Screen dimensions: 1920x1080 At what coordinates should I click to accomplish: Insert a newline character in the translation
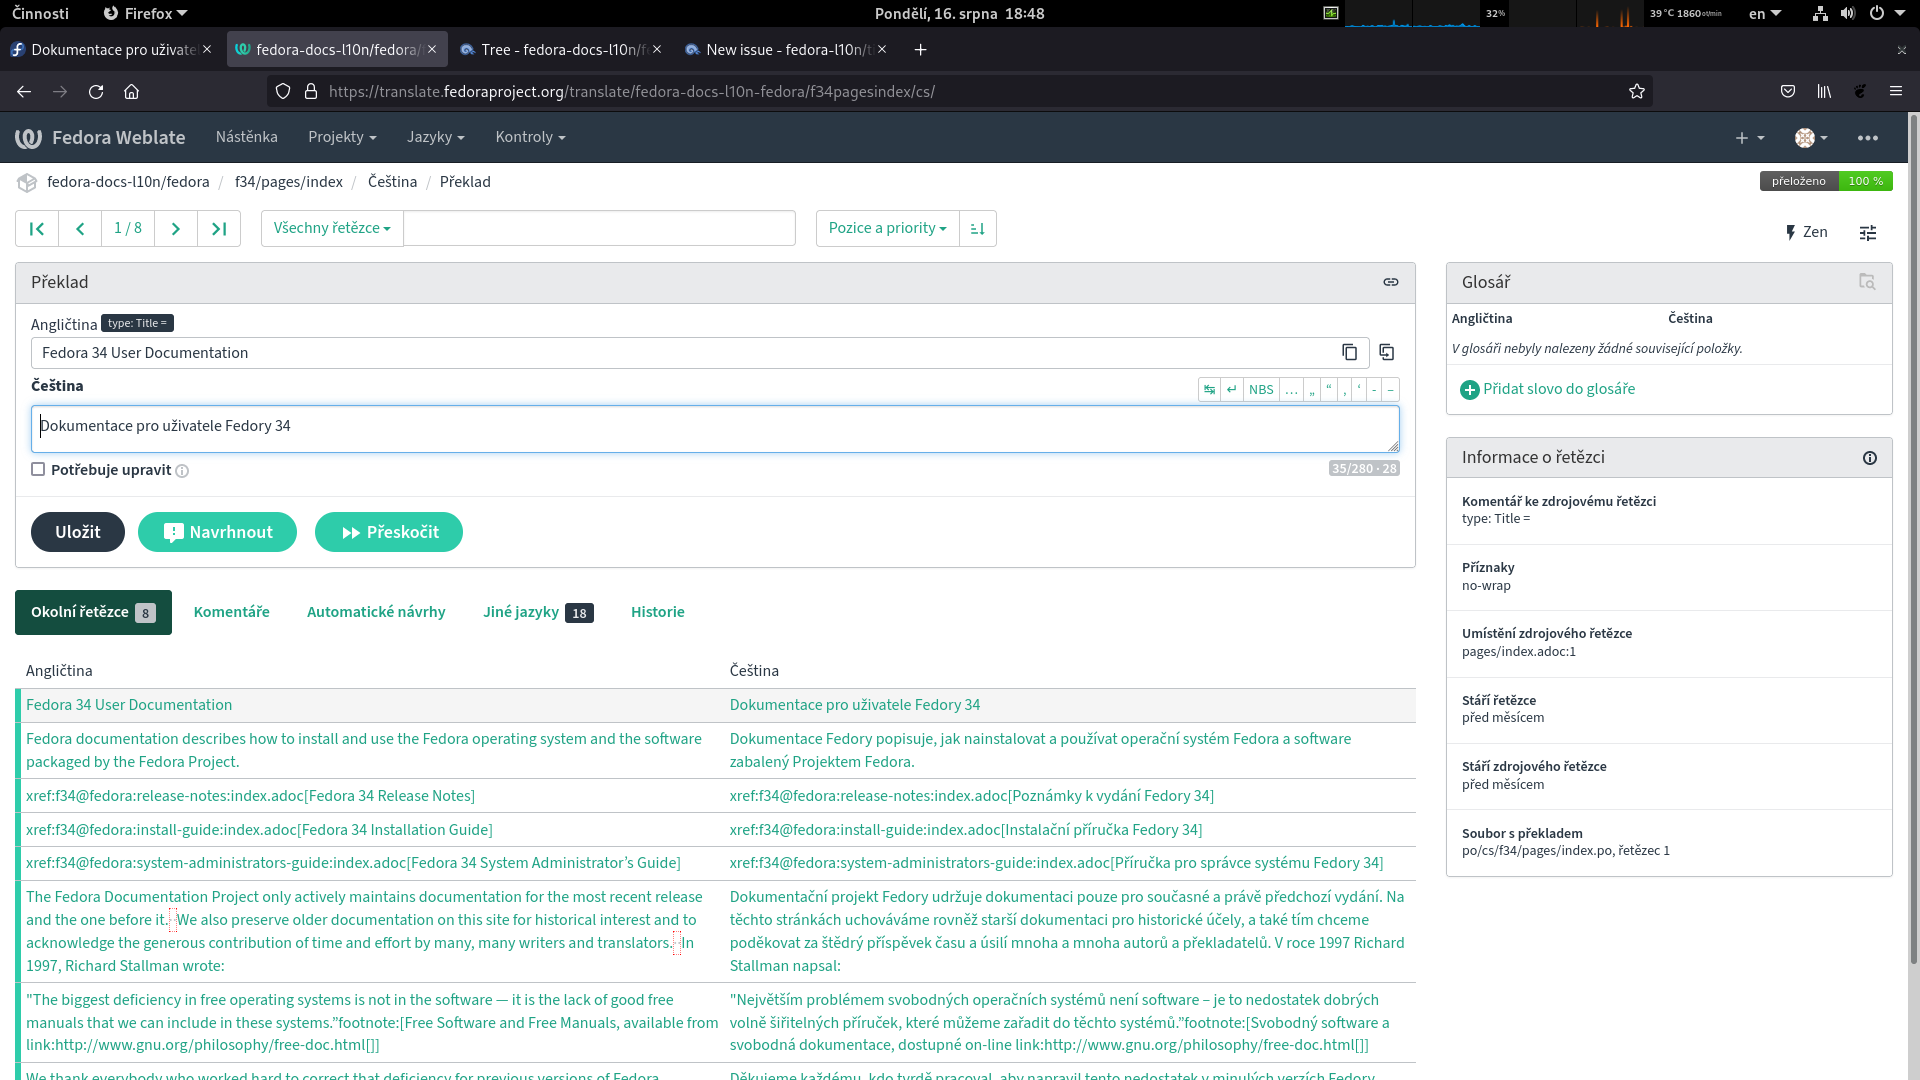[1232, 390]
